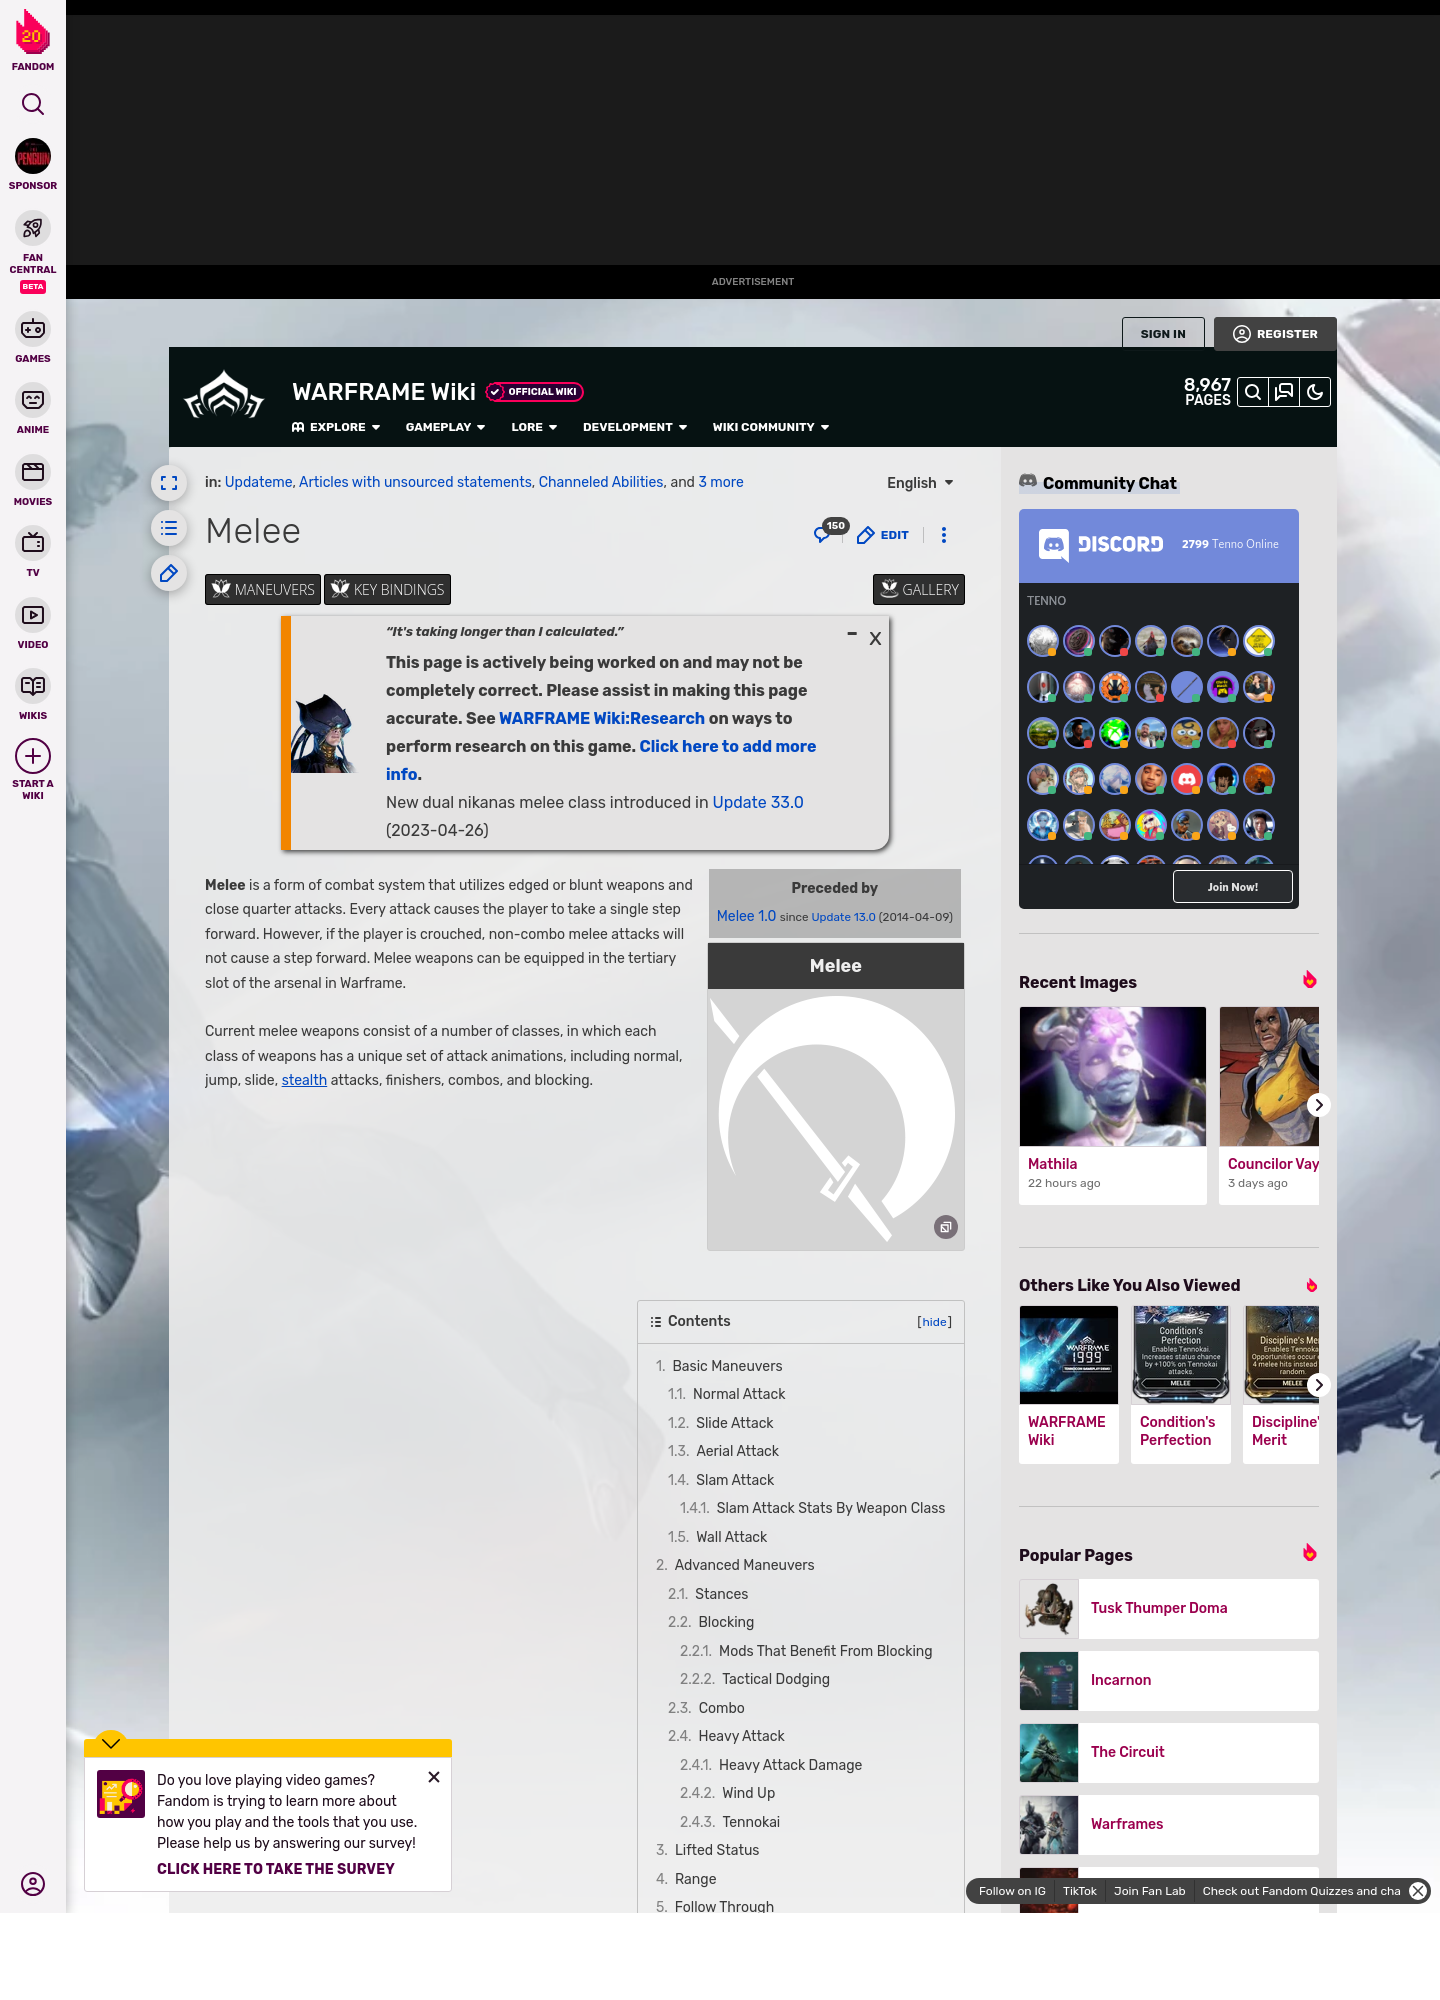The width and height of the screenshot is (1440, 2000).
Task: Expand the Development dropdown menu
Action: 635,427
